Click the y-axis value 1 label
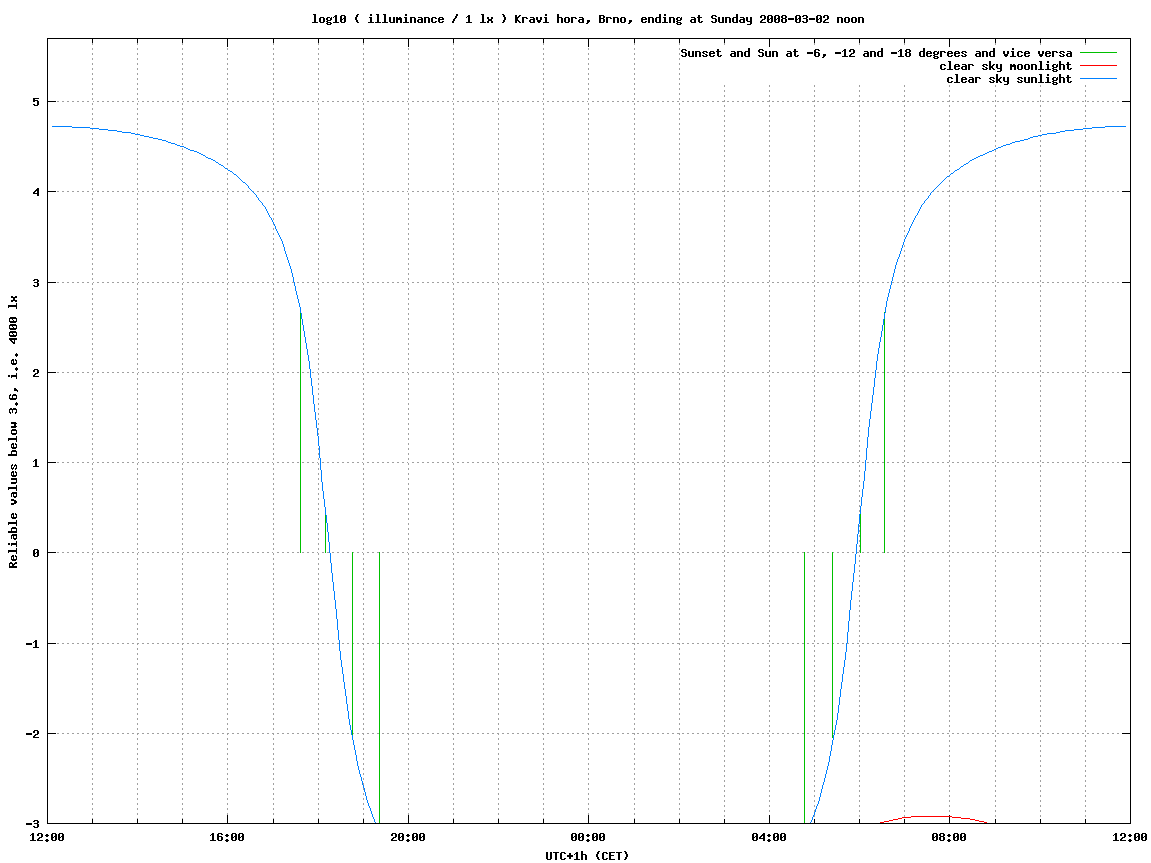Screen dimensions: 1151x863 [x=36, y=463]
